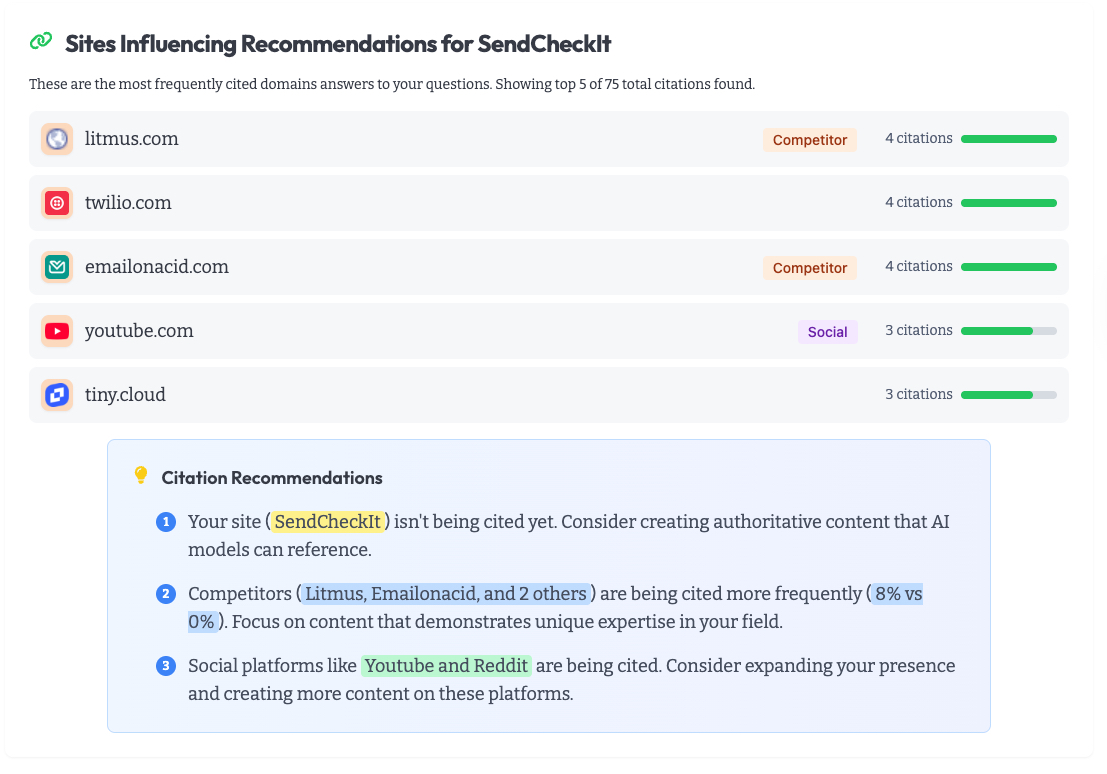Click the number 1 recommendation bullet
Viewport: 1107px width, 774px height.
(166, 522)
